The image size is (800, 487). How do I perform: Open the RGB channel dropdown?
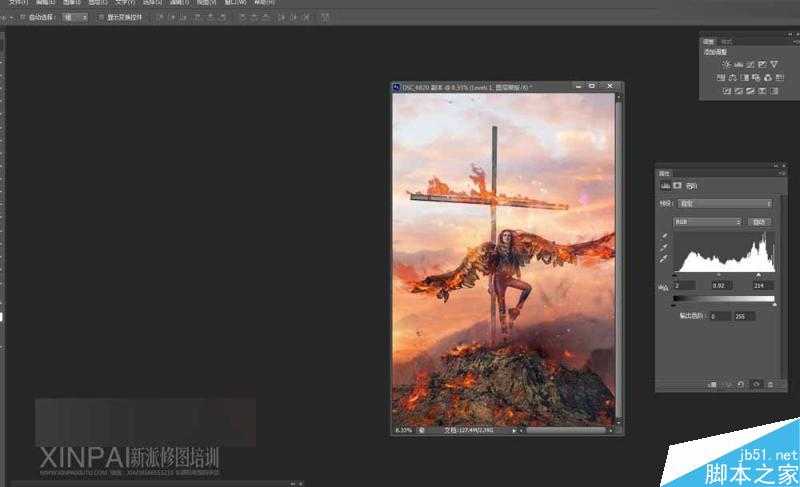tap(707, 222)
